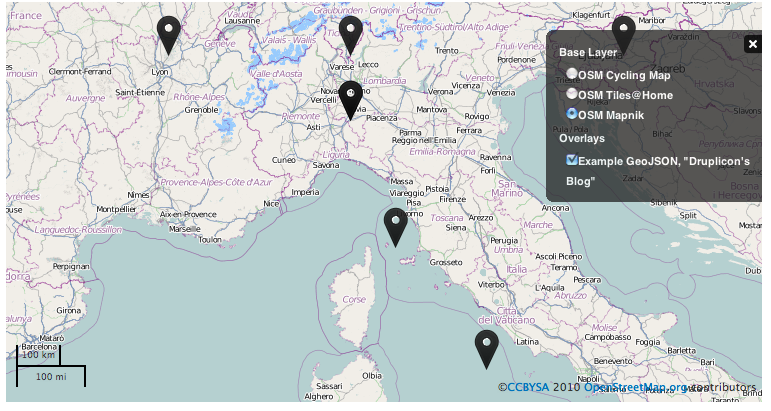
Task: Click the Base Layer heading
Action: (588, 52)
